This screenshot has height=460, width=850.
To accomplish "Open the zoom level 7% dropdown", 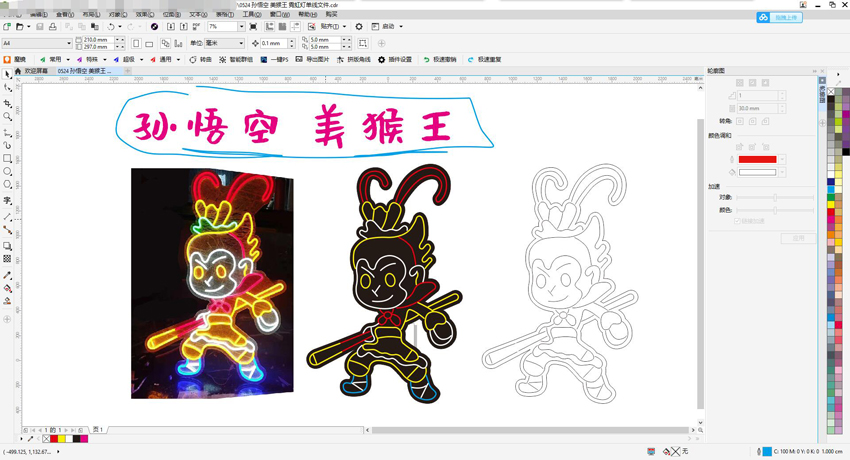I will pyautogui.click(x=241, y=27).
